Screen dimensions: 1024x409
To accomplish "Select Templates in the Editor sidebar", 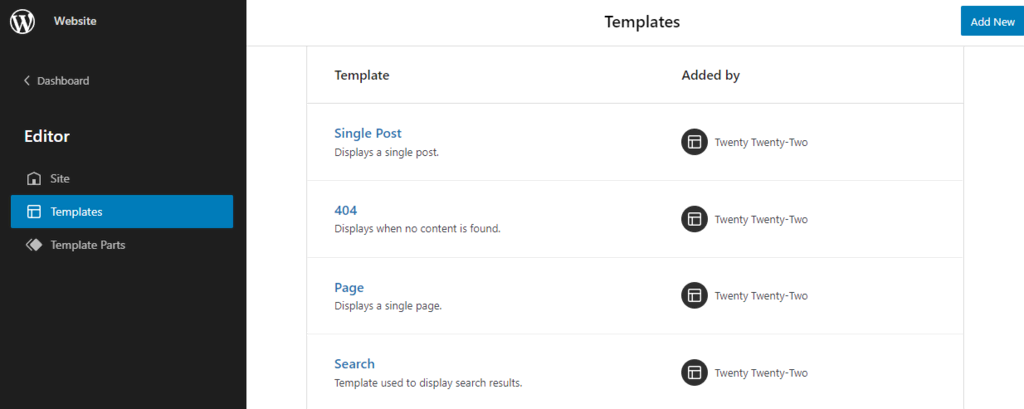I will click(x=122, y=212).
